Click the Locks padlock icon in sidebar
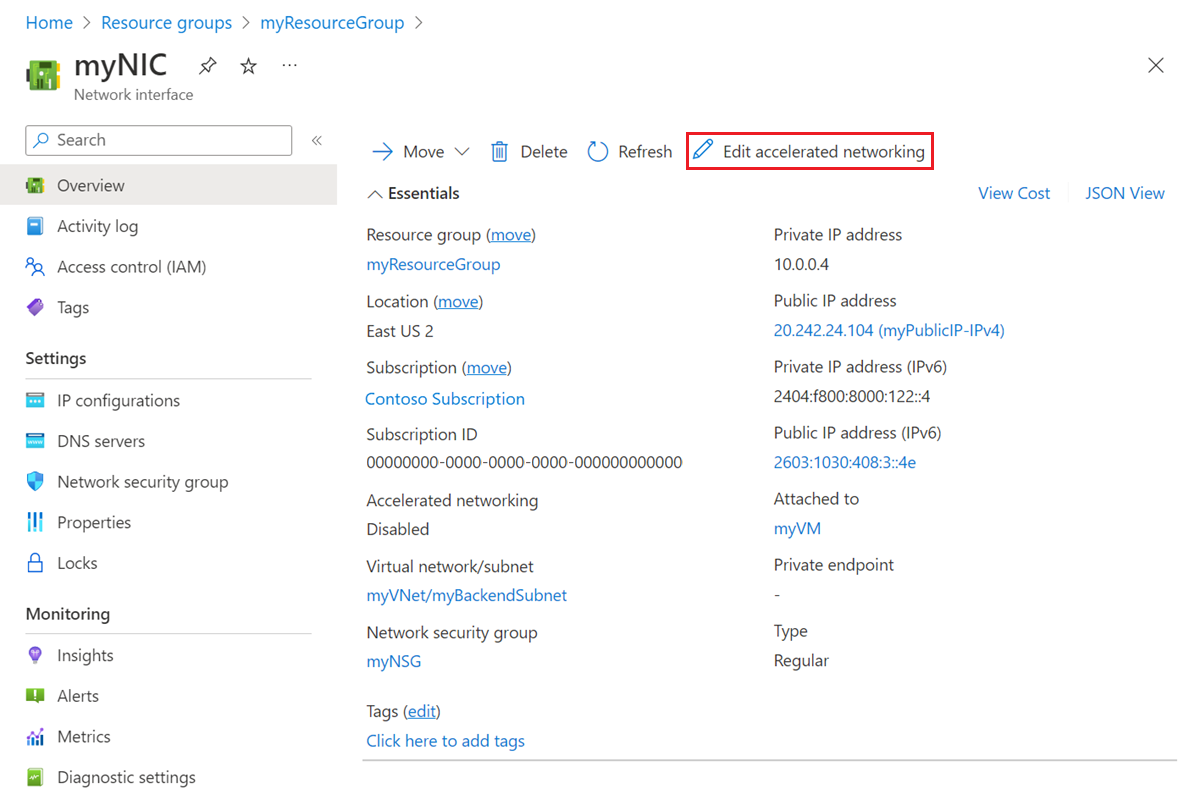Screen dimensions: 1200x811 pyautogui.click(x=36, y=563)
